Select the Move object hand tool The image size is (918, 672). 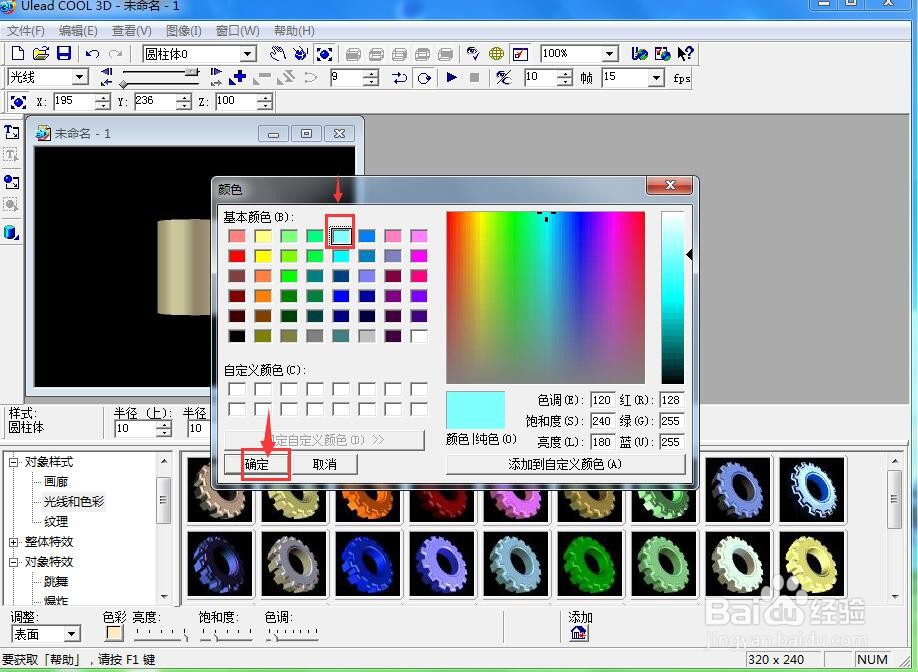click(x=277, y=54)
